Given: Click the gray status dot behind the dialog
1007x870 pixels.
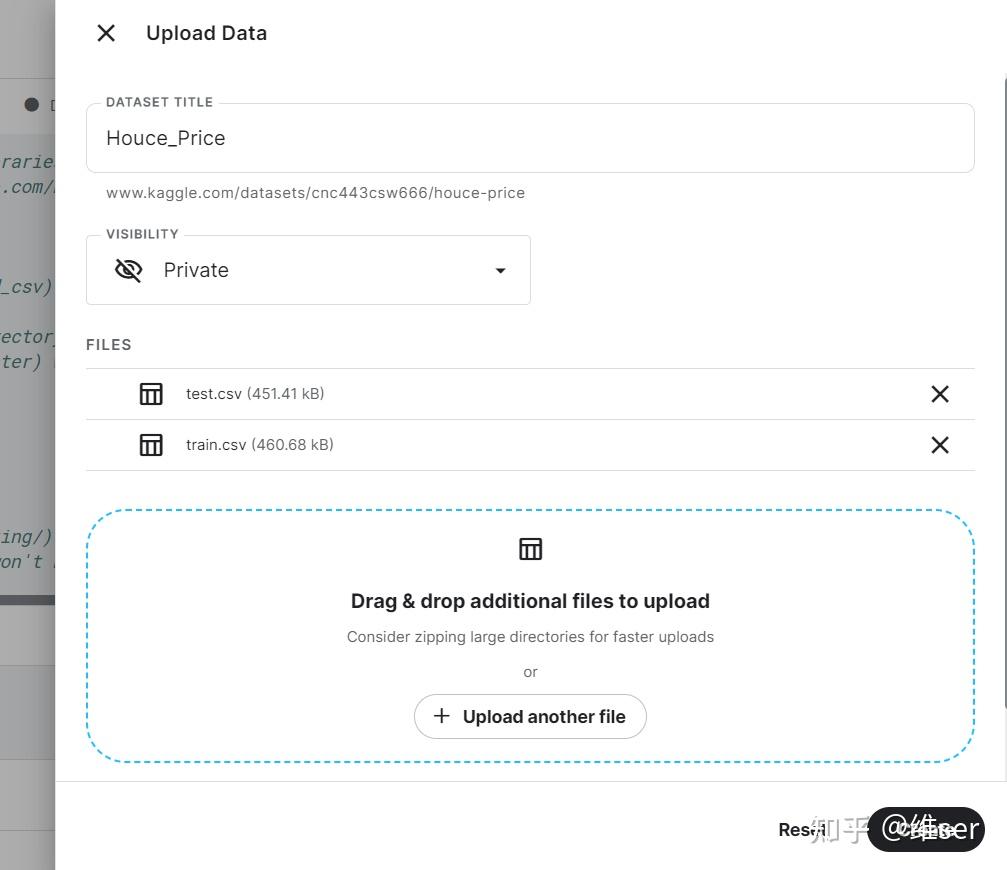Looking at the screenshot, I should [x=32, y=105].
